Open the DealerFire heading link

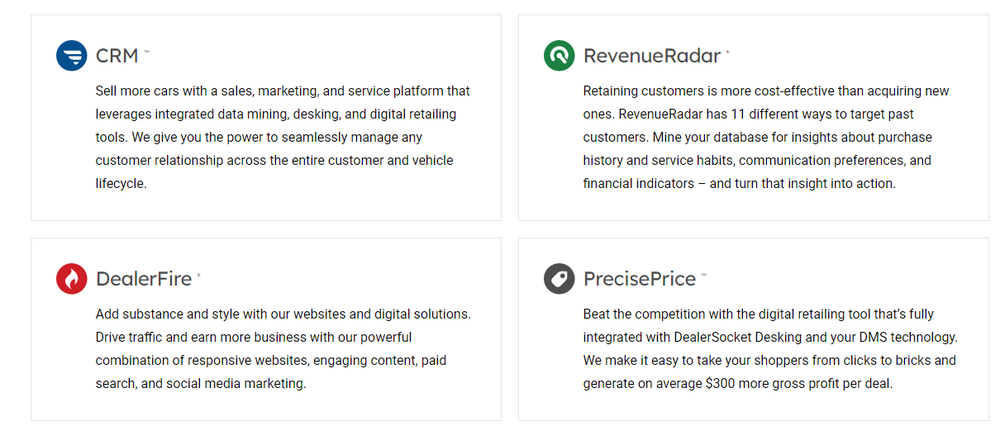point(143,279)
